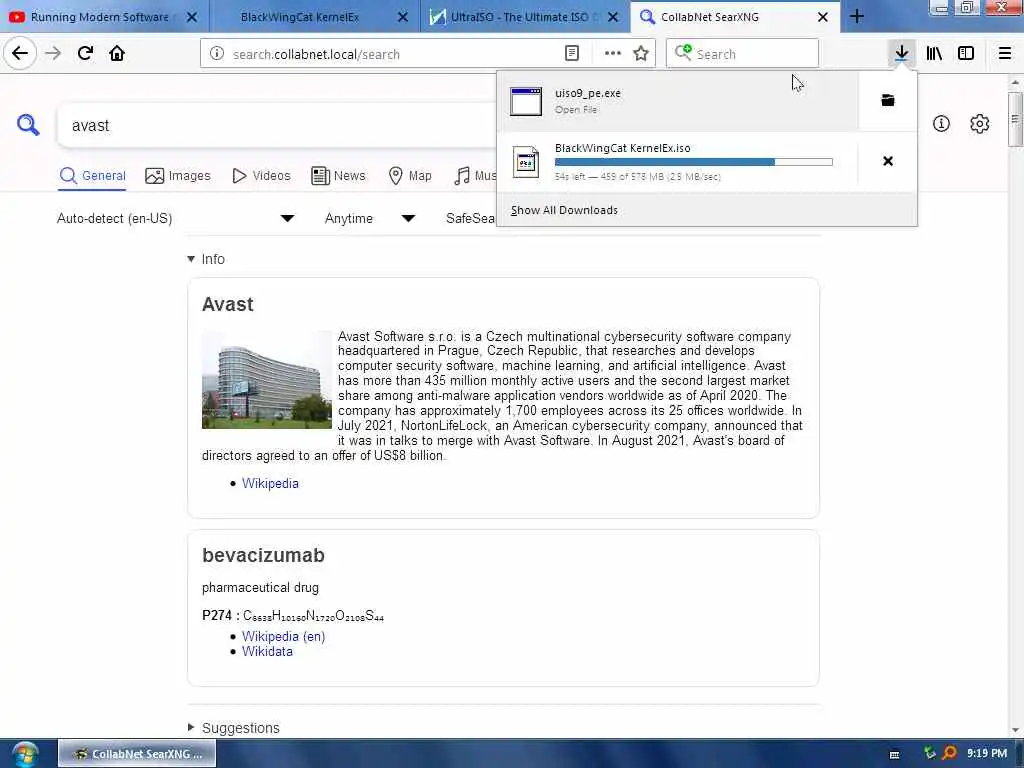The image size is (1024, 768).
Task: Select the Map search category
Action: pos(409,175)
